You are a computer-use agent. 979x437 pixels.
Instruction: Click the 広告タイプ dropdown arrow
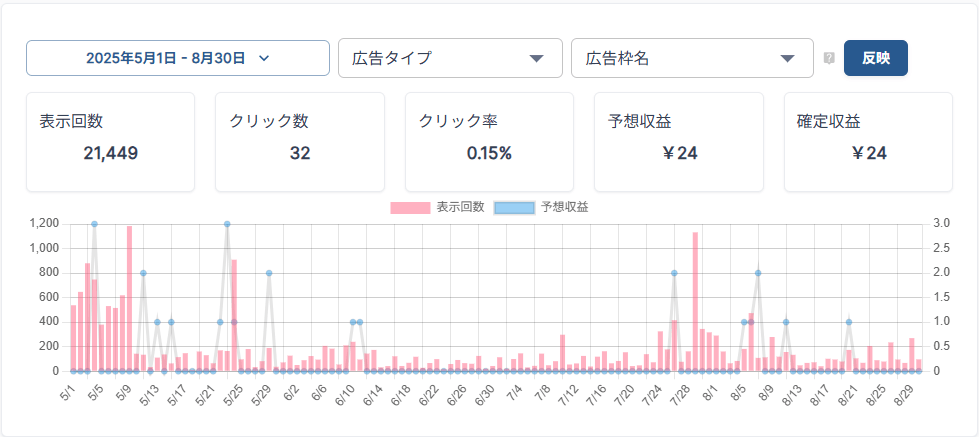point(536,58)
